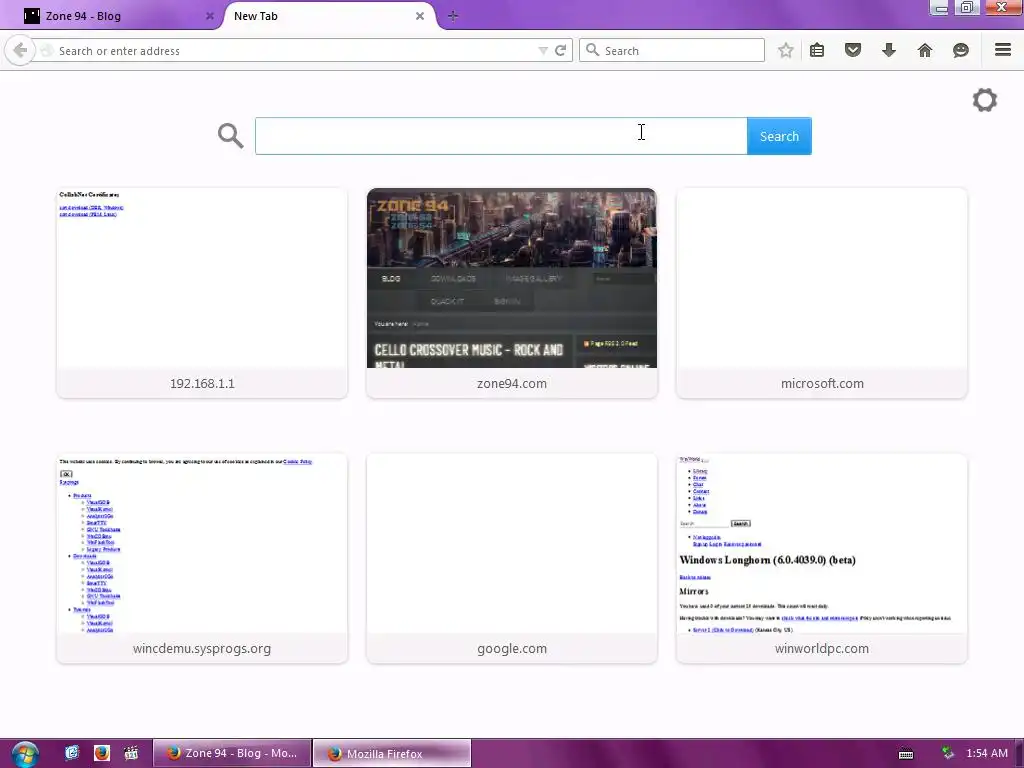Launch pinned Firefox icon in taskbar
The height and width of the screenshot is (768, 1024).
point(102,753)
